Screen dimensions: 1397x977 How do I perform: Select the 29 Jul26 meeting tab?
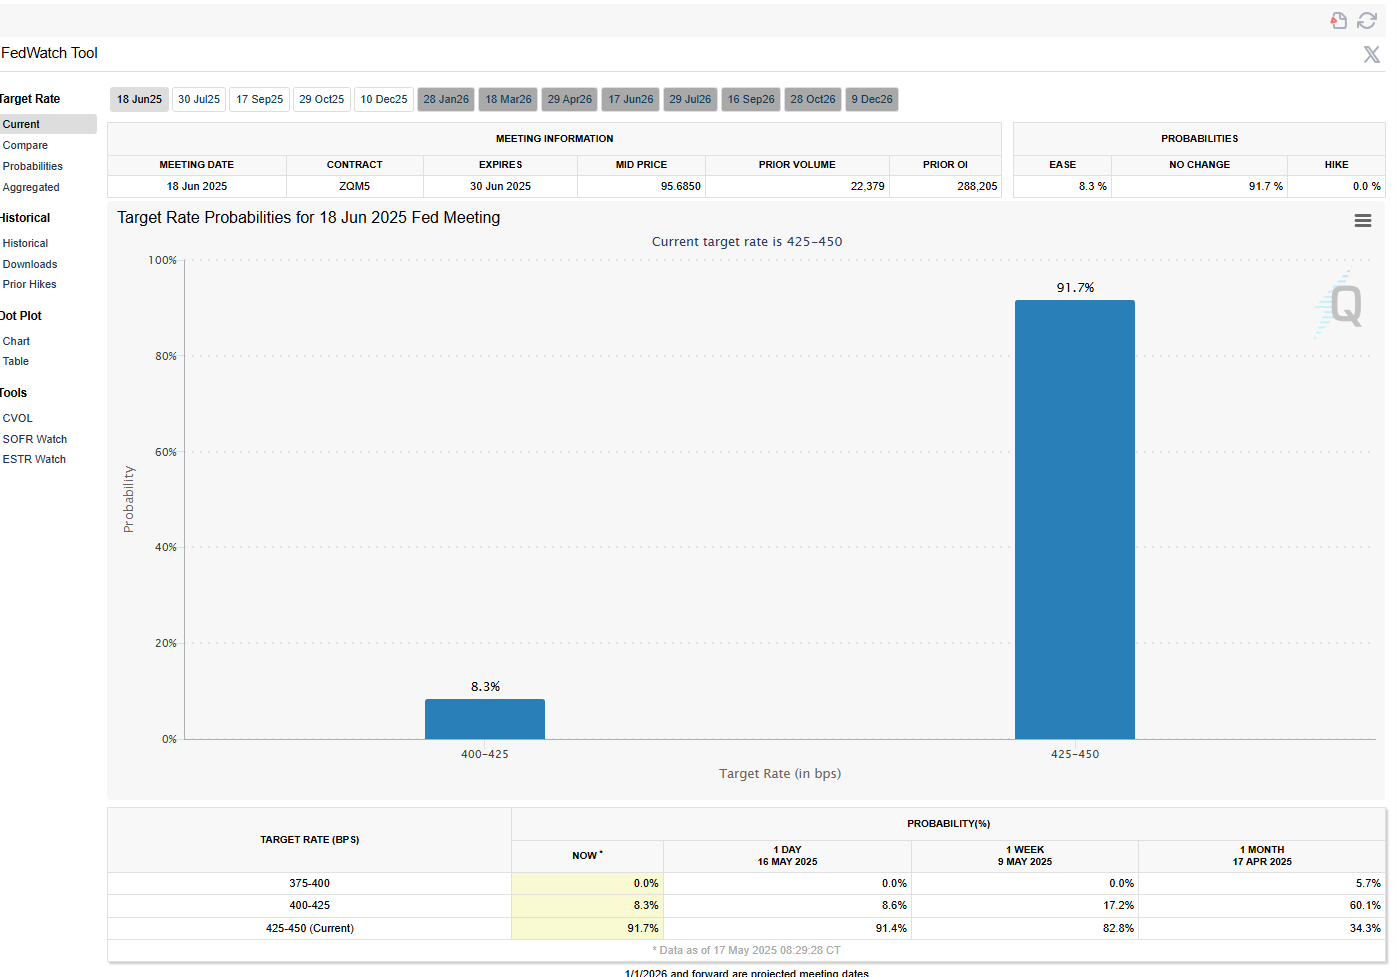(690, 99)
